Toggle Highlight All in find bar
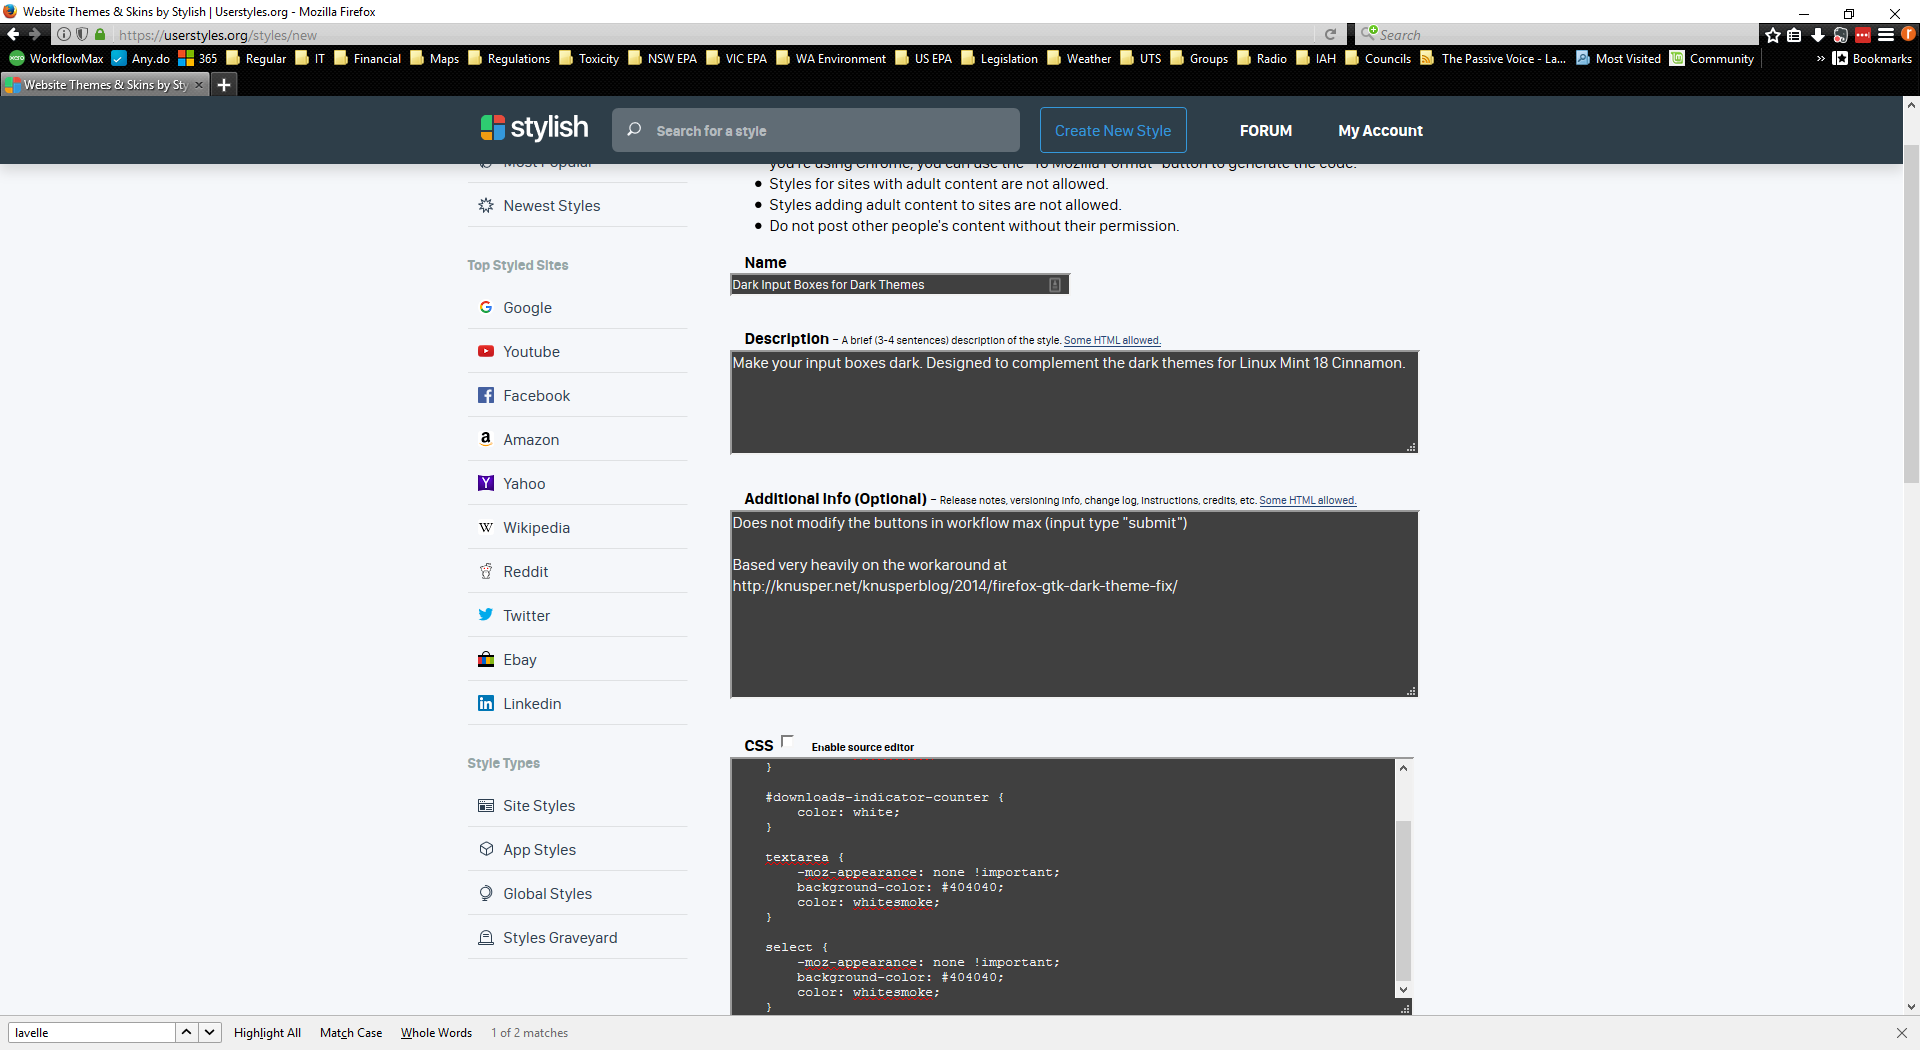1920x1050 pixels. coord(267,1033)
